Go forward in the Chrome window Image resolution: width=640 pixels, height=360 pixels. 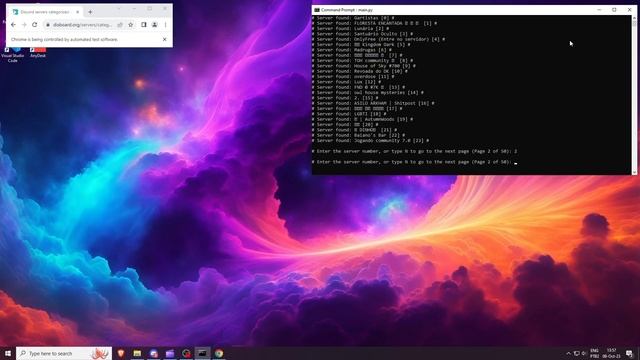(x=24, y=25)
